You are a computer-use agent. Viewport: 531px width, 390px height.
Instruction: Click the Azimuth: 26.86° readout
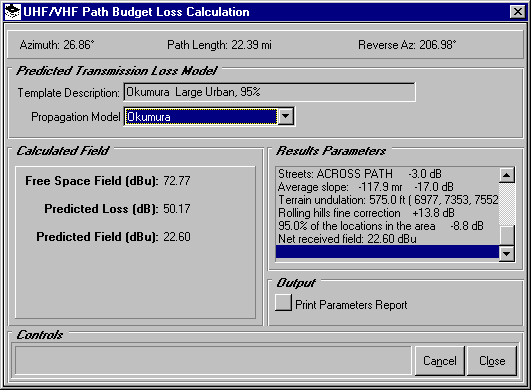tap(57, 45)
